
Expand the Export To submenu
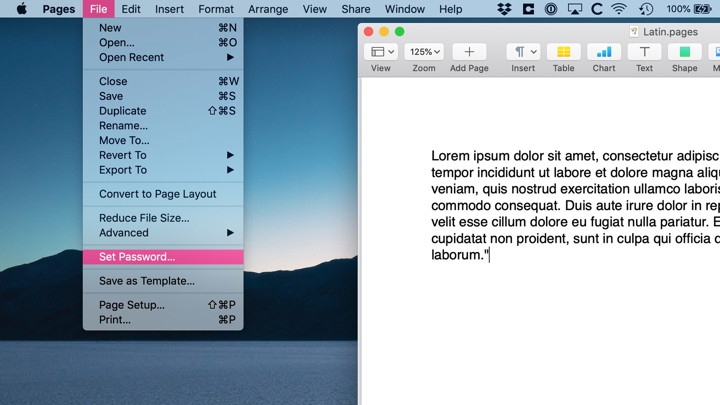163,170
